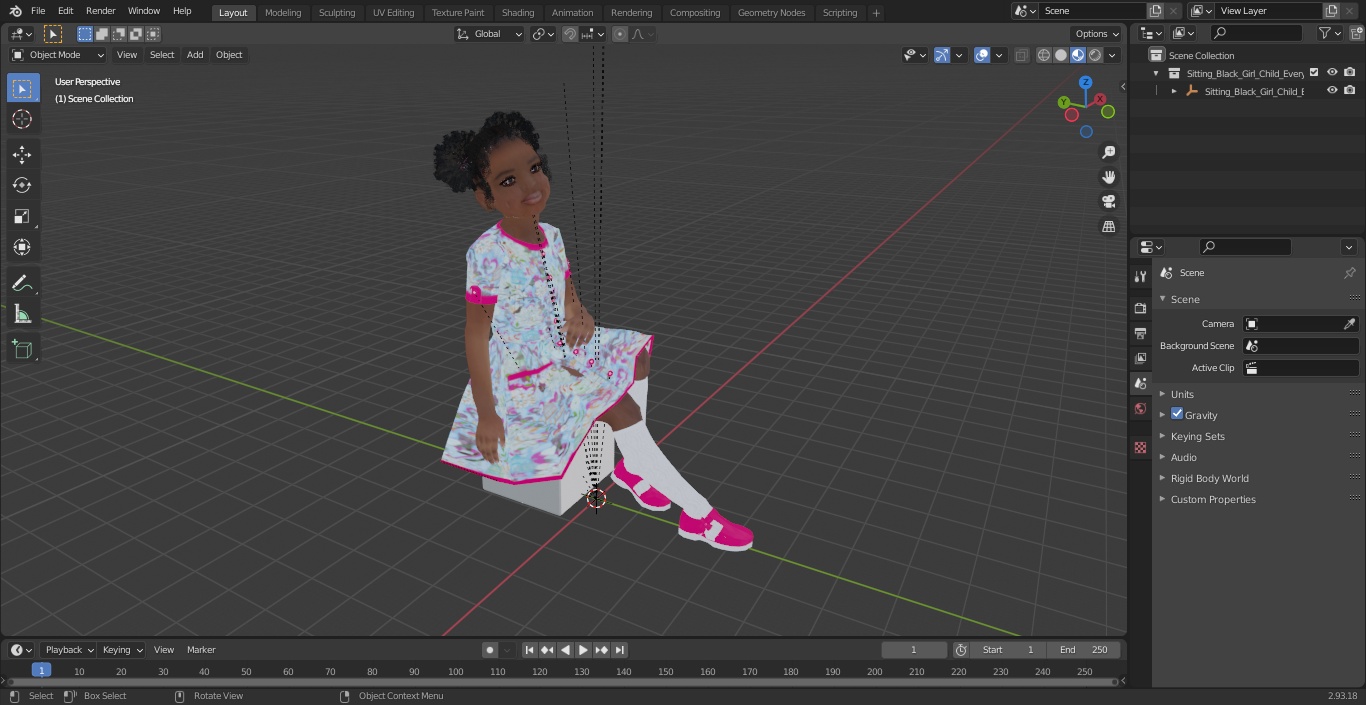Viewport: 1366px width, 705px height.
Task: Open the View Layer properties tab
Action: point(1140,358)
